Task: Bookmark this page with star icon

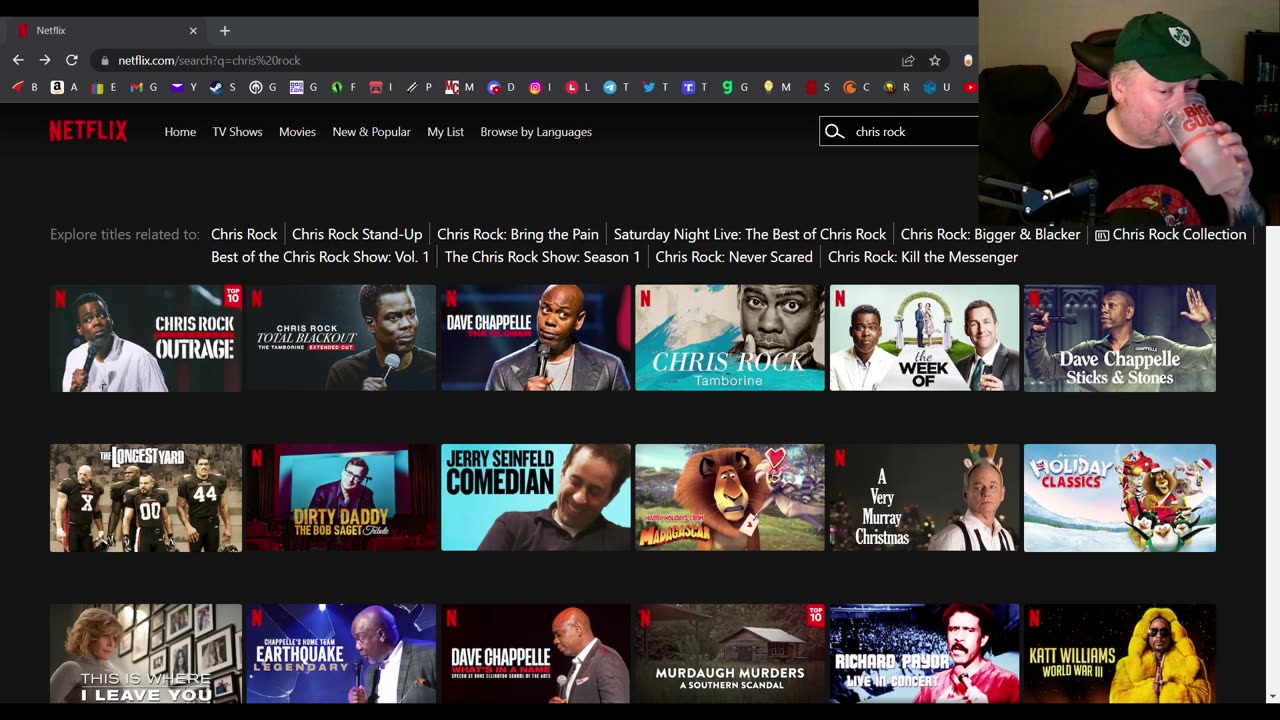Action: pyautogui.click(x=935, y=60)
